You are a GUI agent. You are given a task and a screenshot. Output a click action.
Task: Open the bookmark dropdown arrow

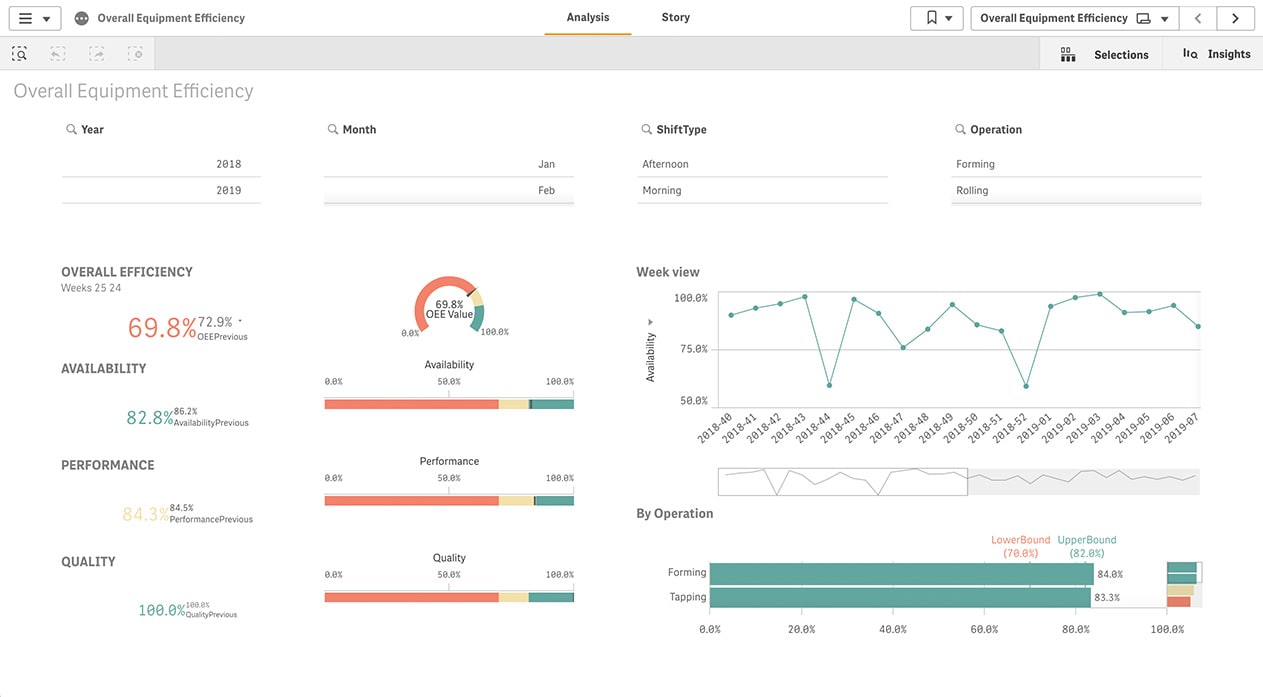949,17
